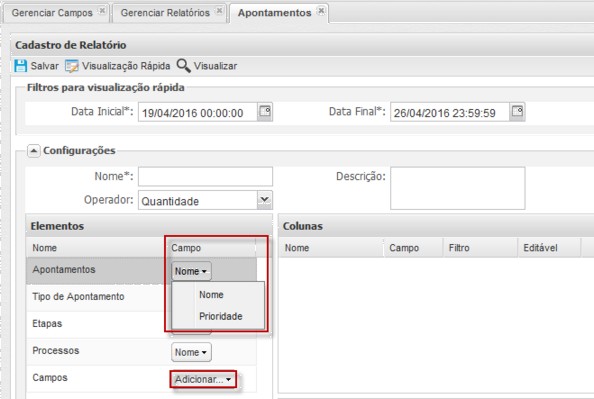Click the Quantidade operator field

tap(198, 200)
